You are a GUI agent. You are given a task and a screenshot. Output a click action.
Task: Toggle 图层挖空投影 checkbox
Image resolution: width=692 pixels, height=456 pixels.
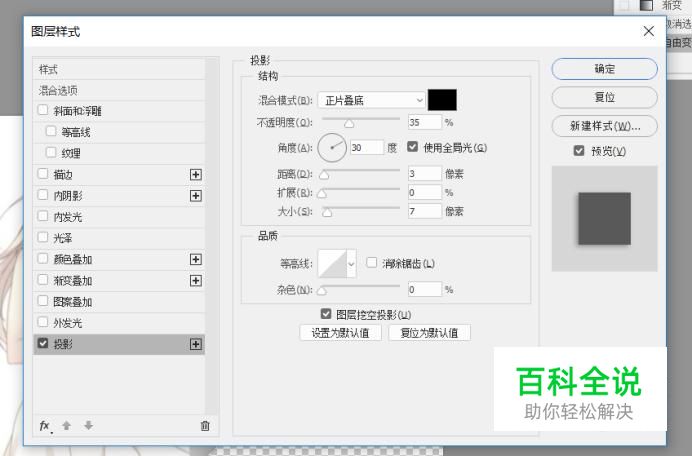[x=326, y=314]
